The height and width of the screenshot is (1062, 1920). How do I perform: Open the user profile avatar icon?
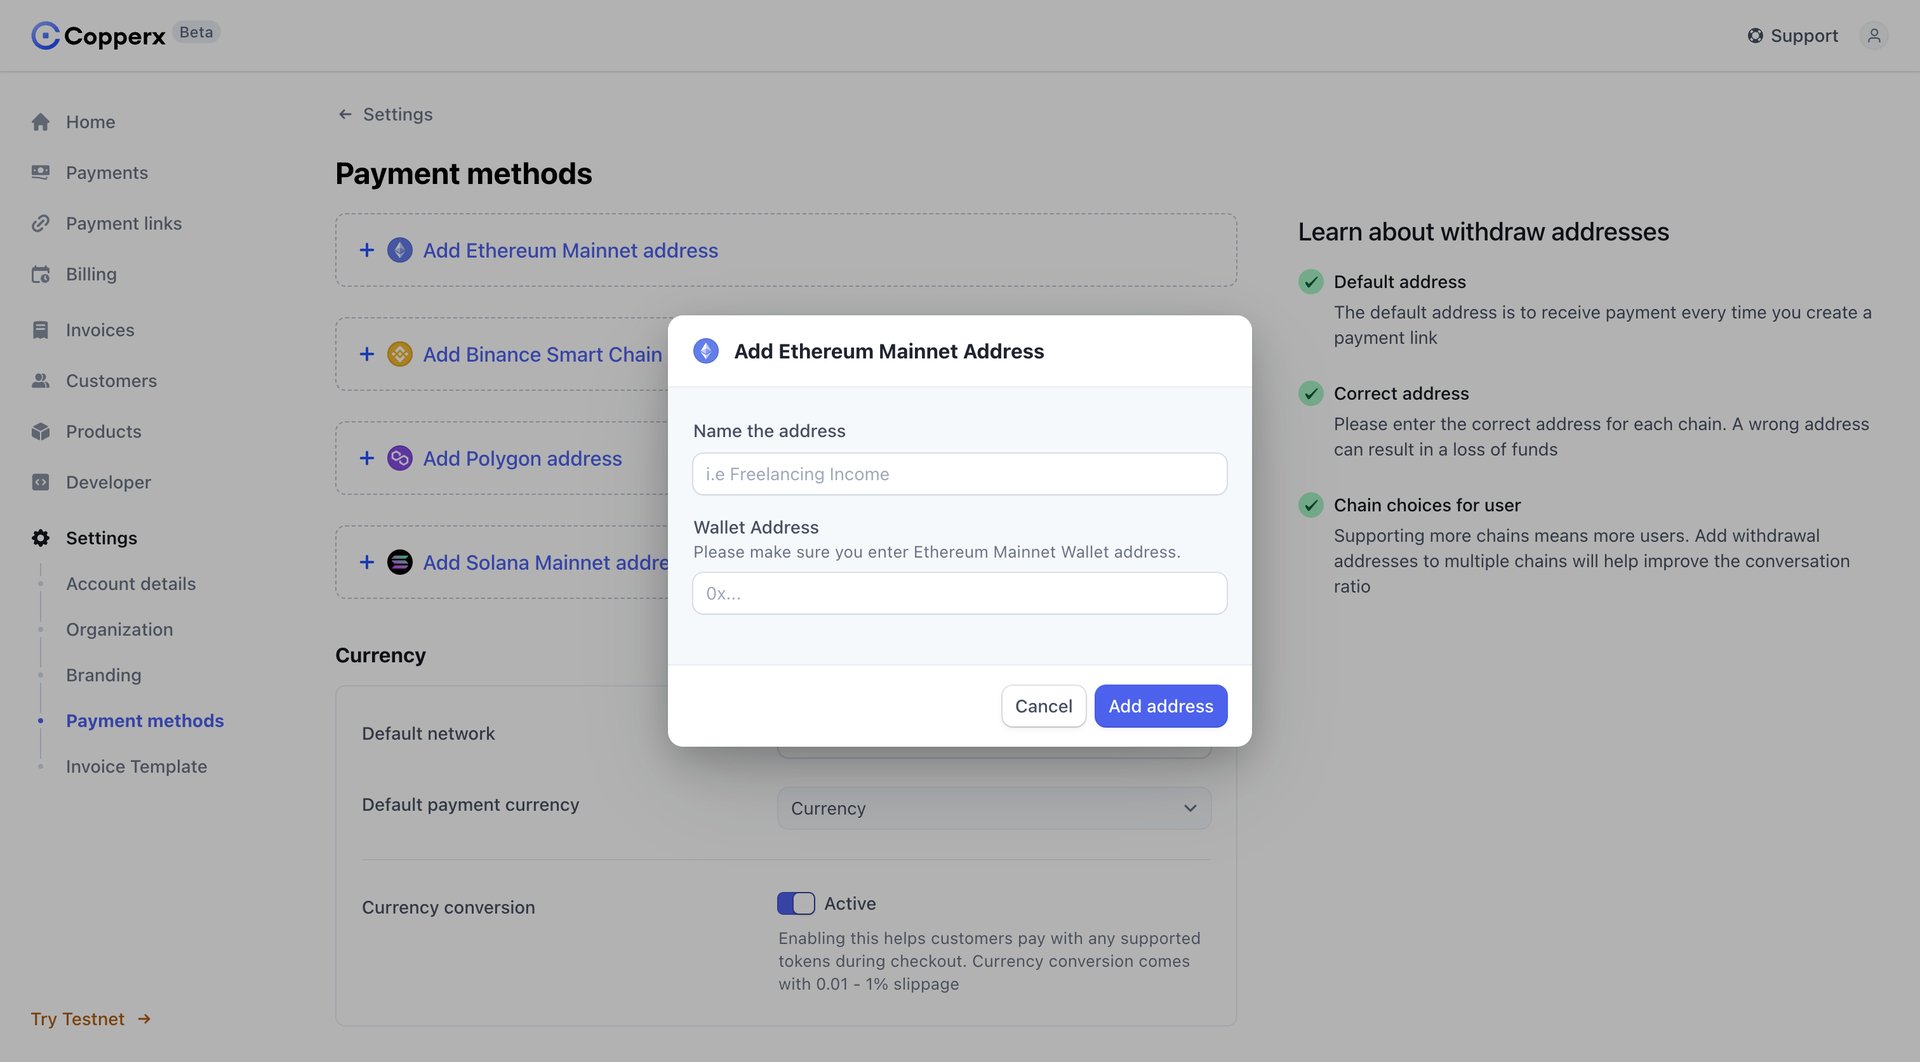point(1873,36)
